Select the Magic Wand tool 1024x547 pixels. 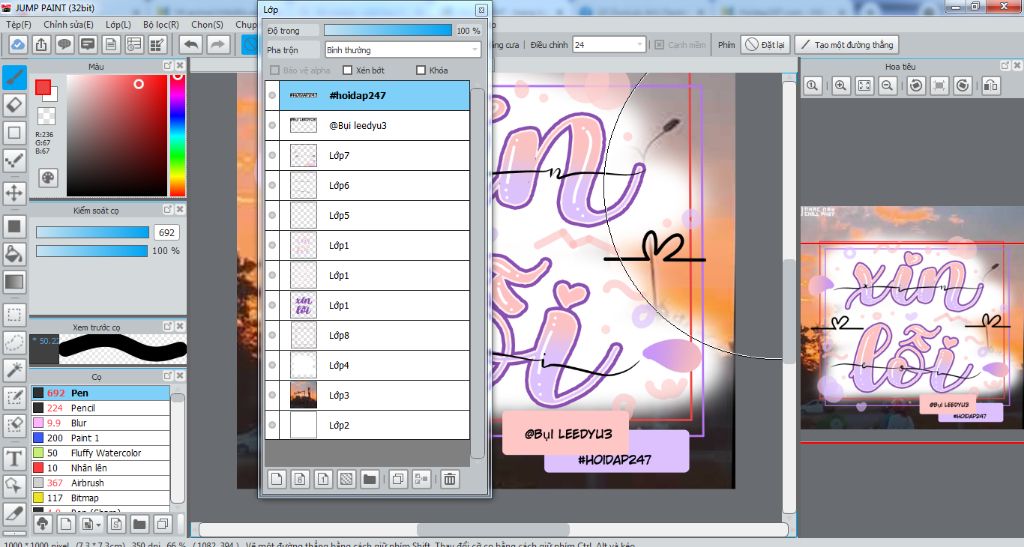coord(14,370)
